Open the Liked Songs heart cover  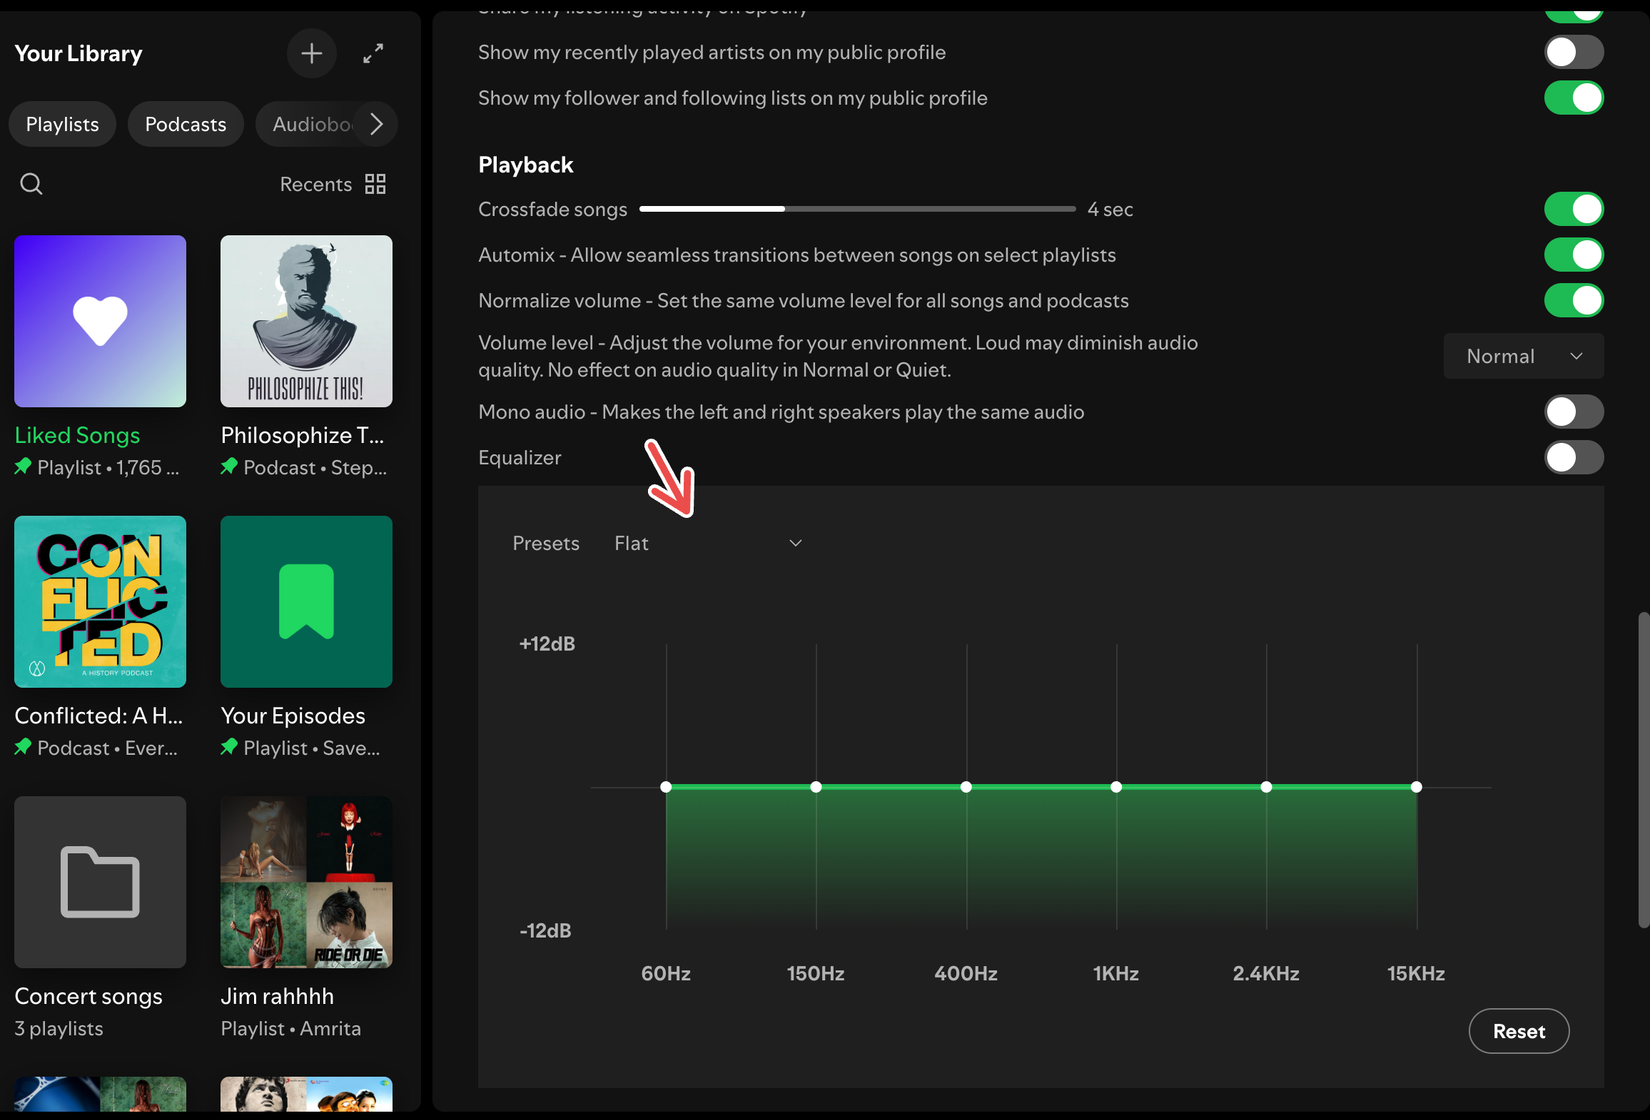click(x=99, y=321)
